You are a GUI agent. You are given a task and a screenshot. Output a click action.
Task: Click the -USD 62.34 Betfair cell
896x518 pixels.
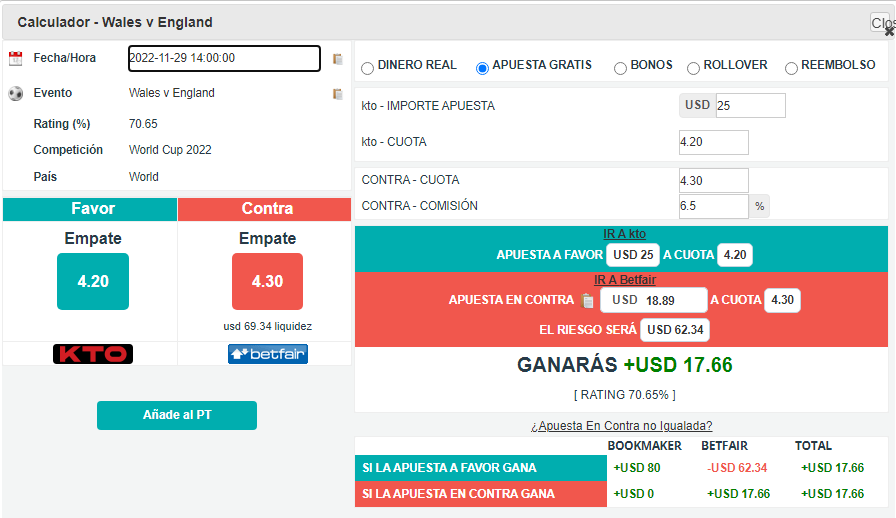pyautogui.click(x=737, y=468)
